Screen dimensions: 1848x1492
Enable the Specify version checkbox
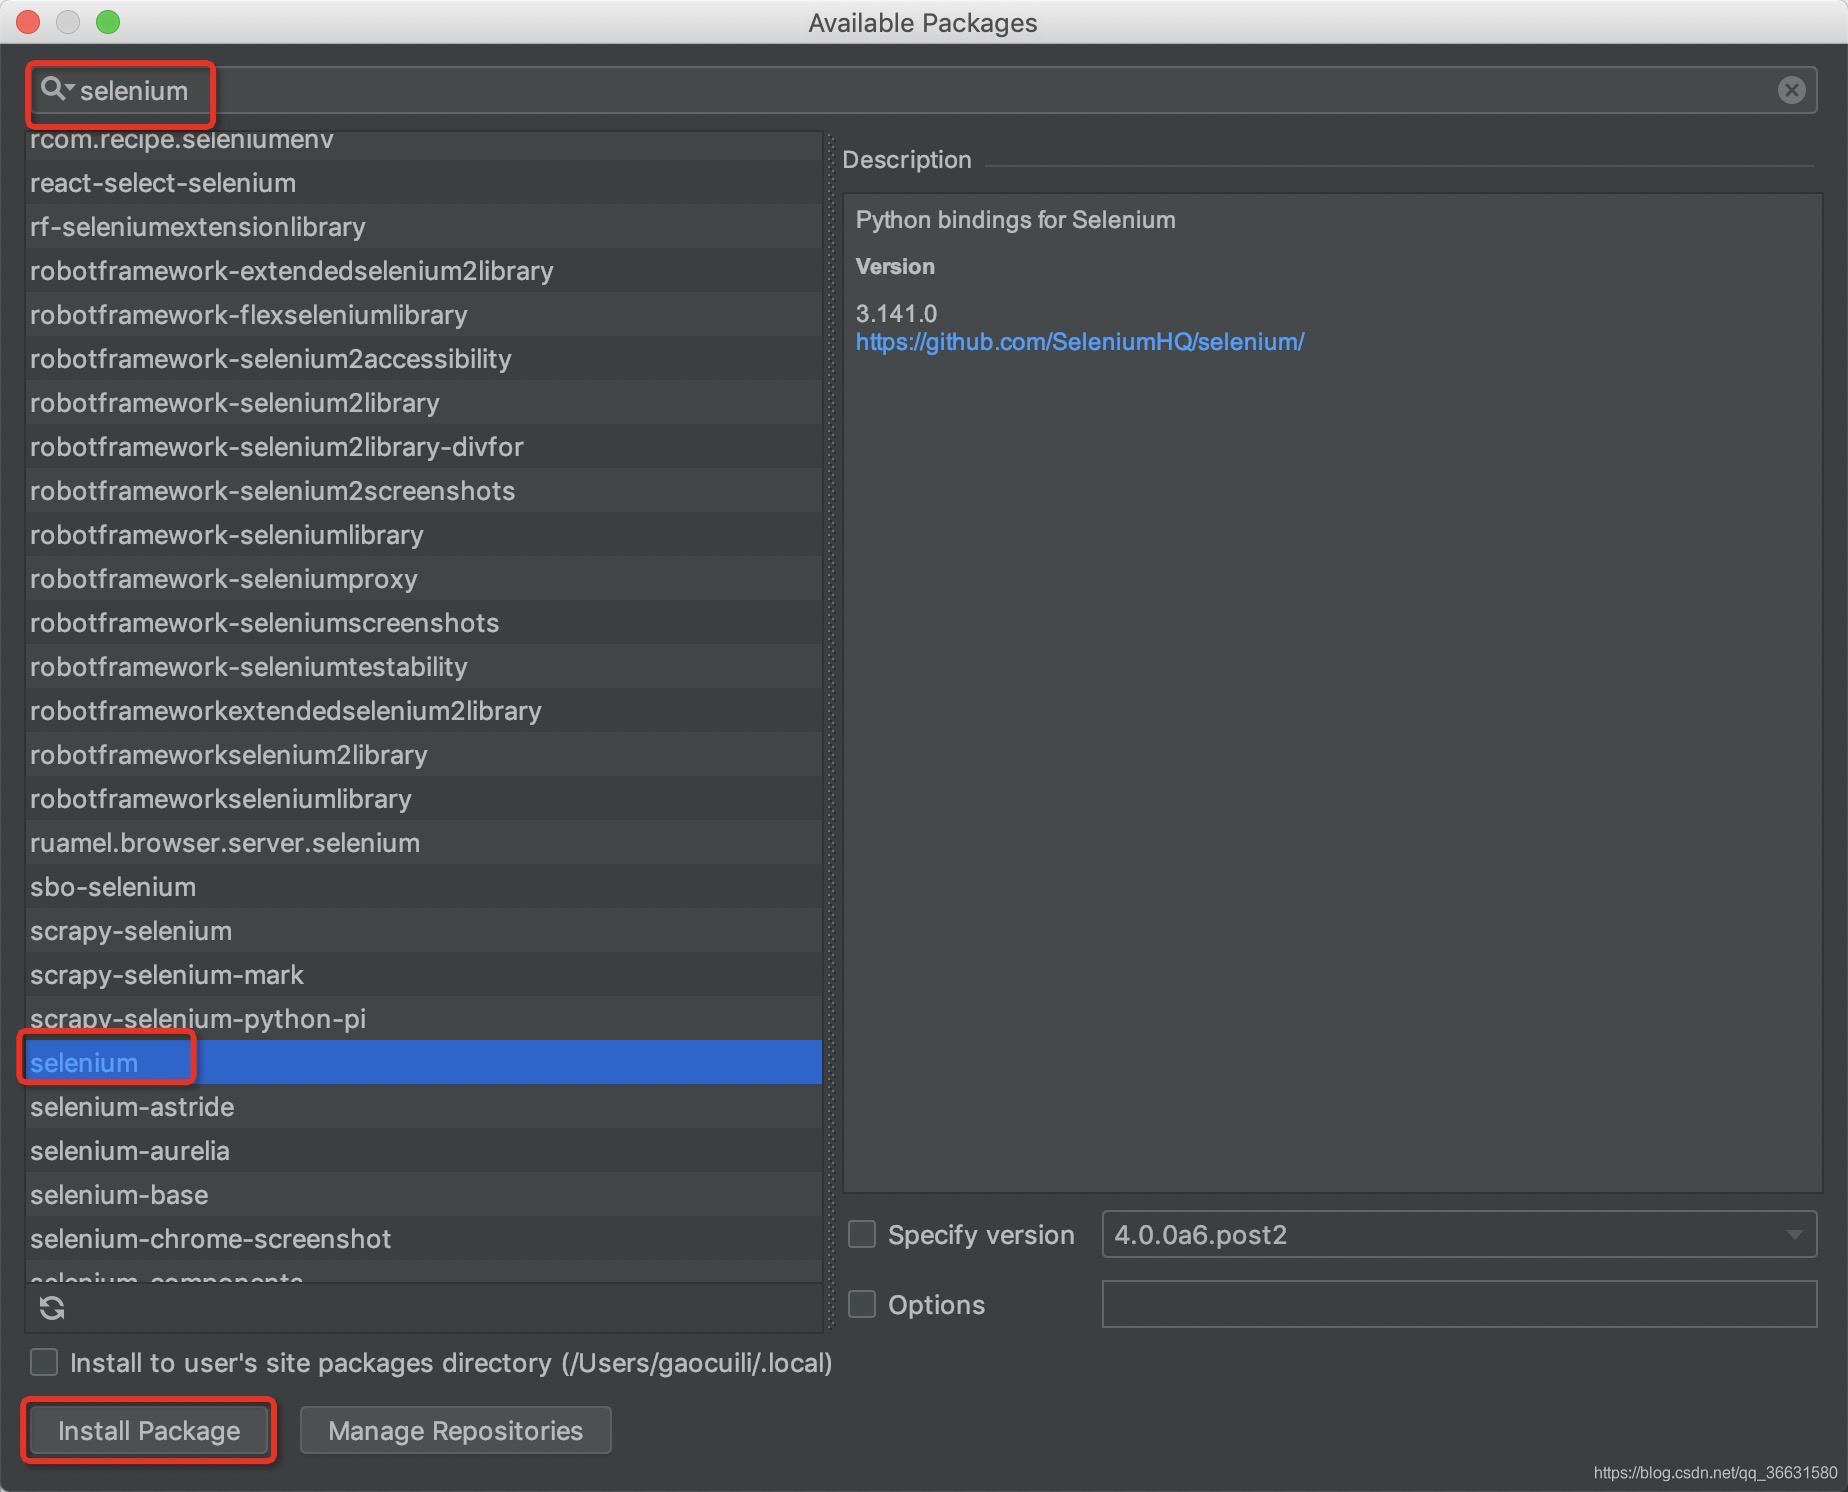coord(861,1234)
